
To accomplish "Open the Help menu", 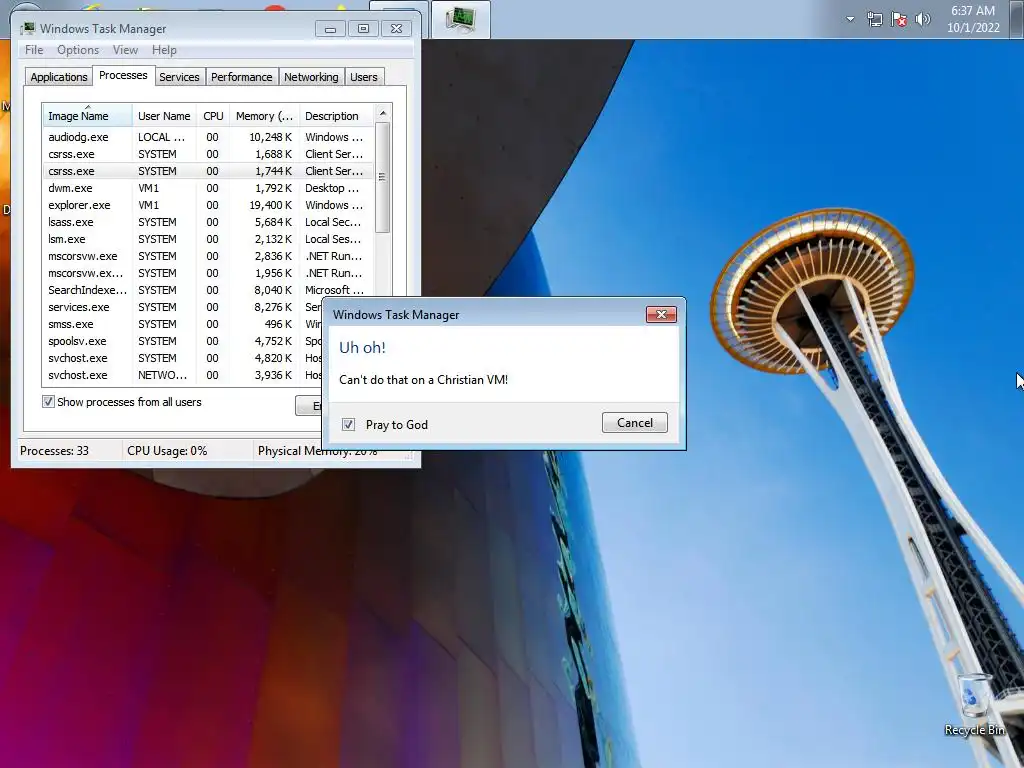I will click(x=164, y=50).
